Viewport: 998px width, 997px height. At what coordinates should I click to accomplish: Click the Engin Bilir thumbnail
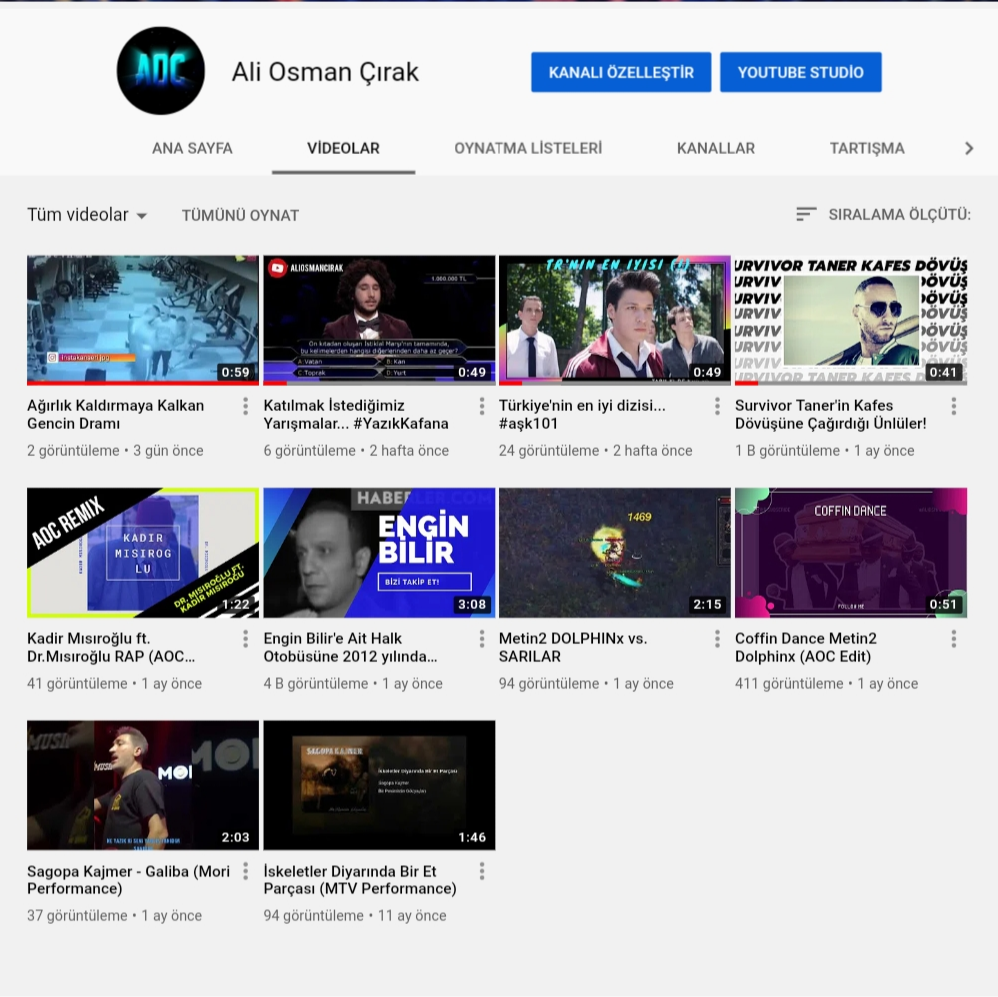379,553
